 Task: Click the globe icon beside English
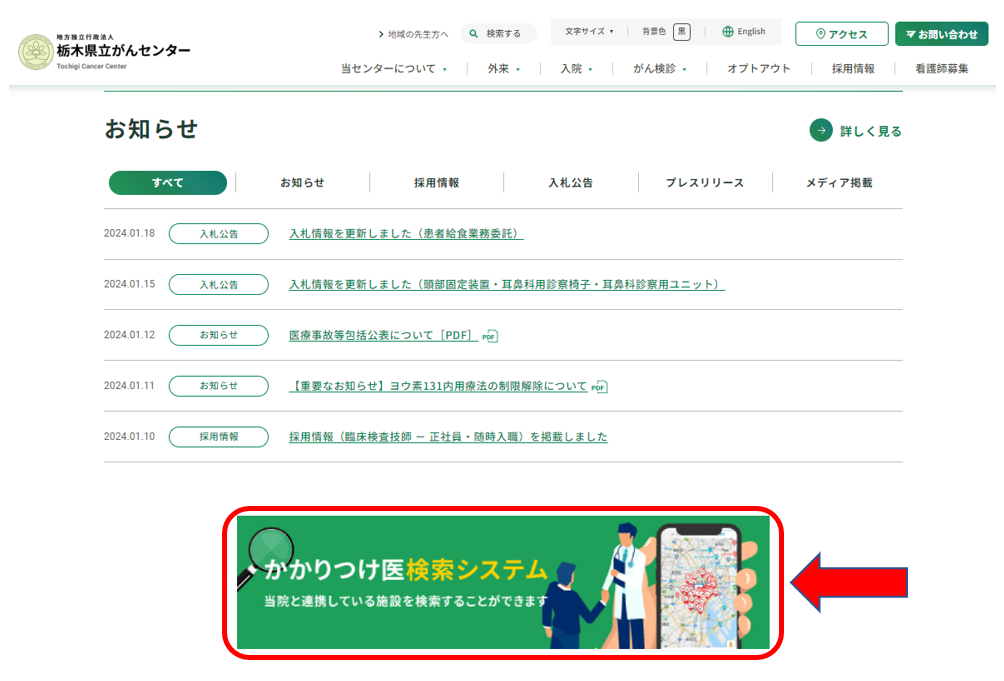point(727,32)
